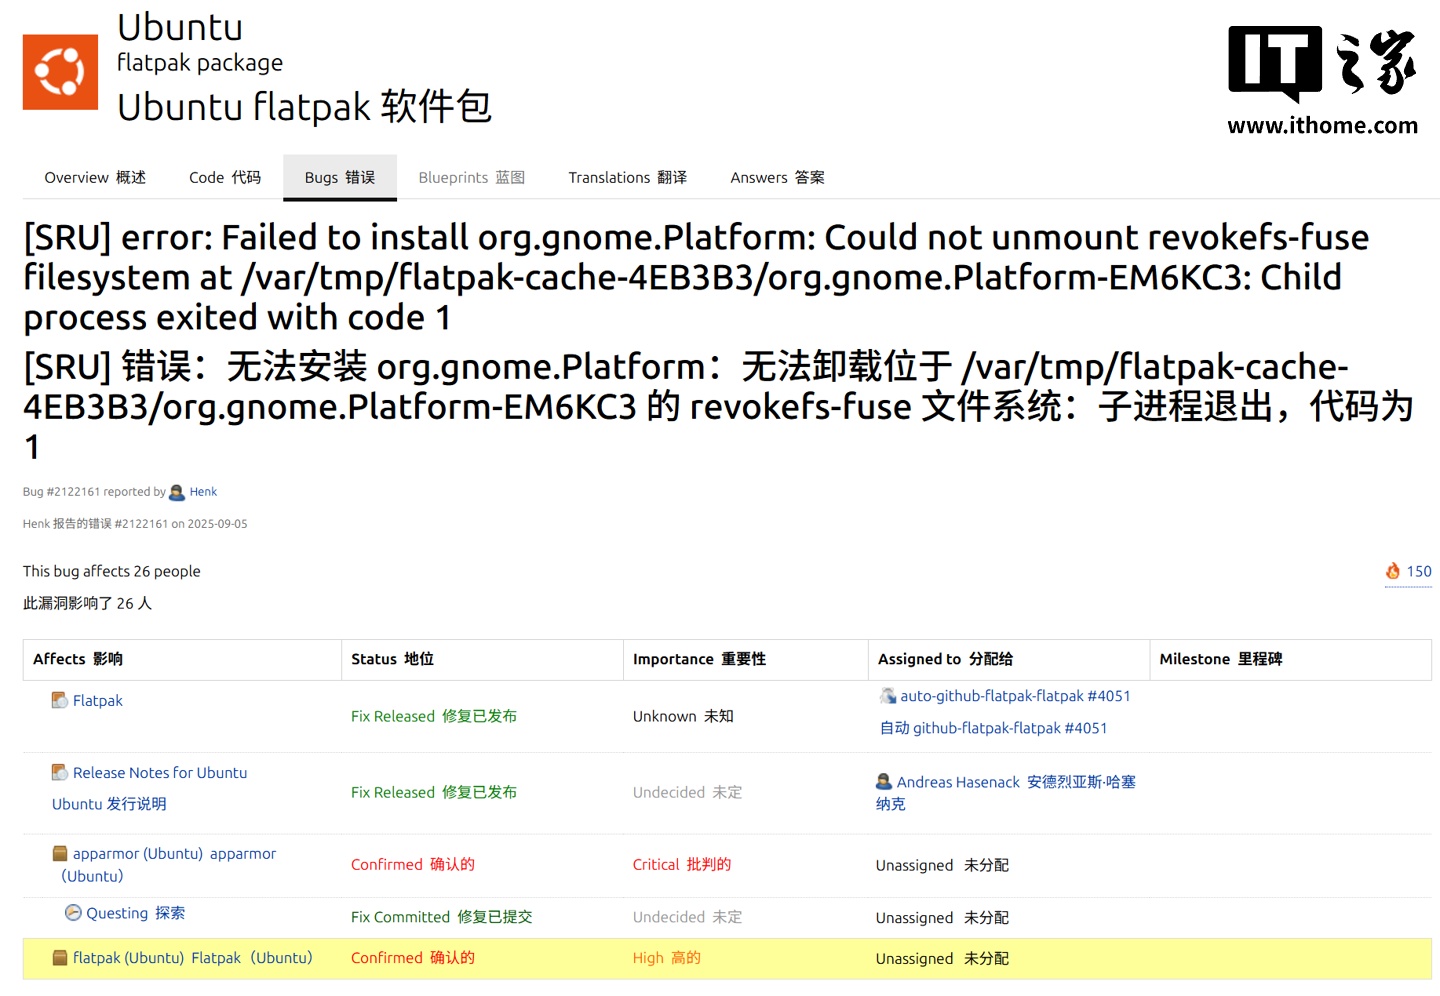Open the Answers tab
The image size is (1440, 996).
point(776,177)
